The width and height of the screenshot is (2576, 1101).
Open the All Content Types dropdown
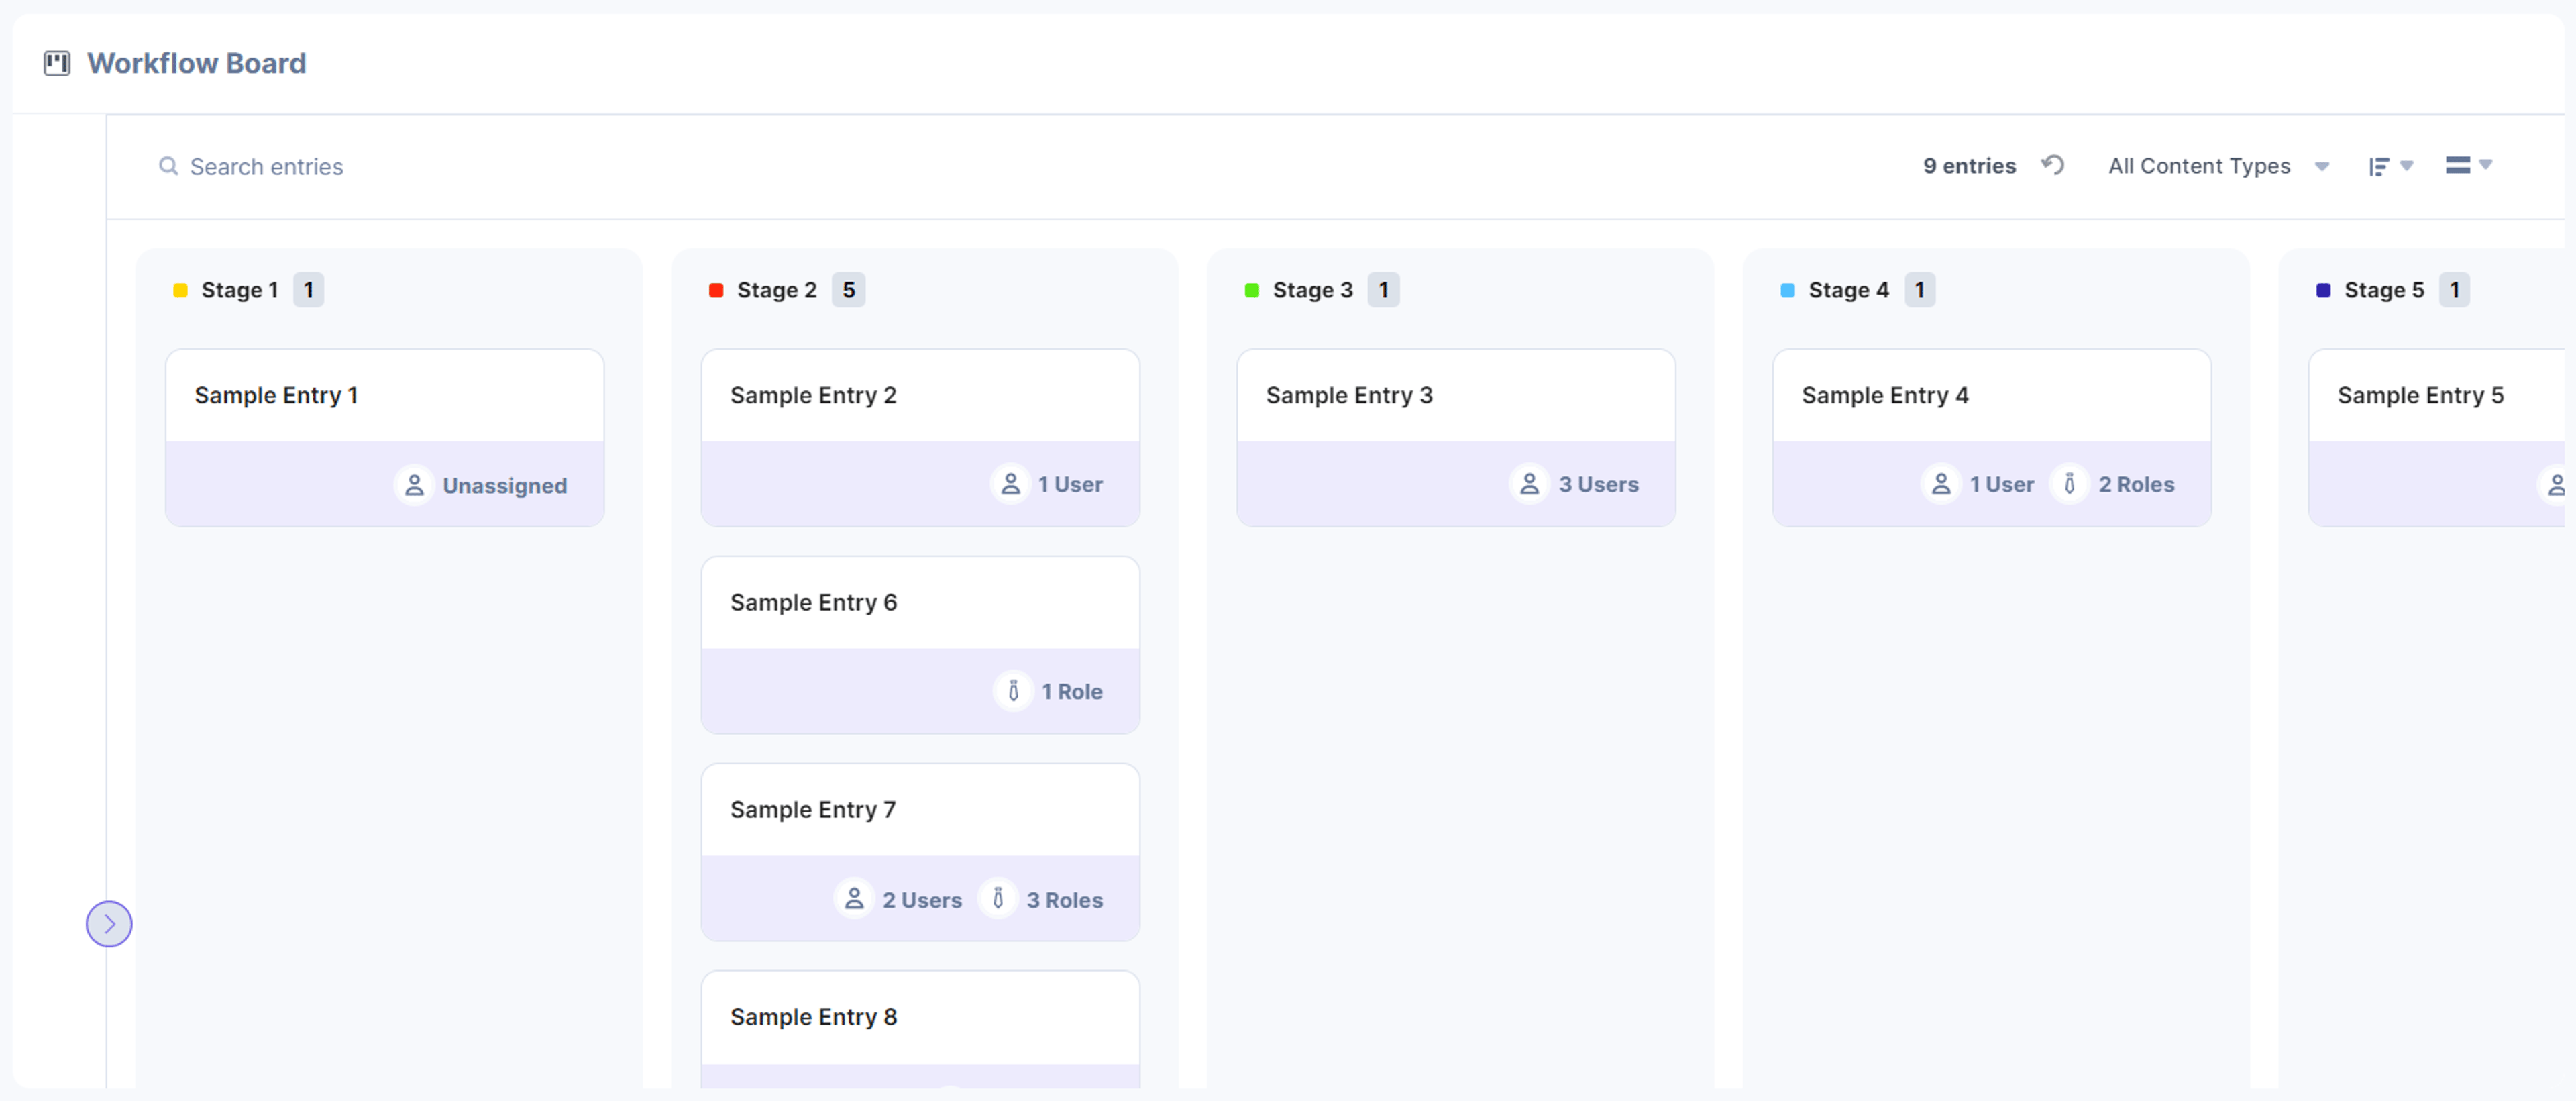tap(2219, 166)
